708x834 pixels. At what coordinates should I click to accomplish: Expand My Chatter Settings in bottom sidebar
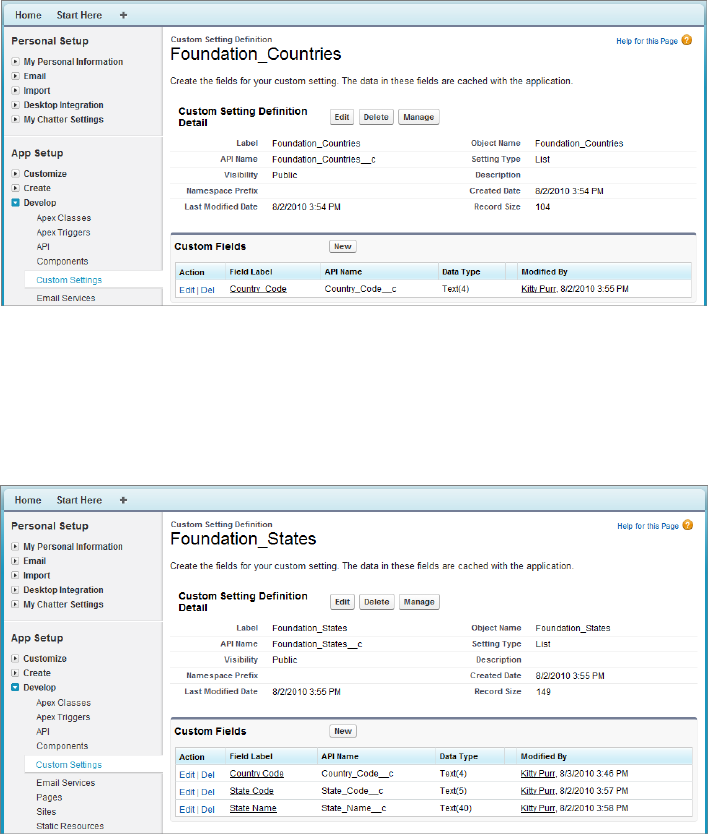(15, 604)
